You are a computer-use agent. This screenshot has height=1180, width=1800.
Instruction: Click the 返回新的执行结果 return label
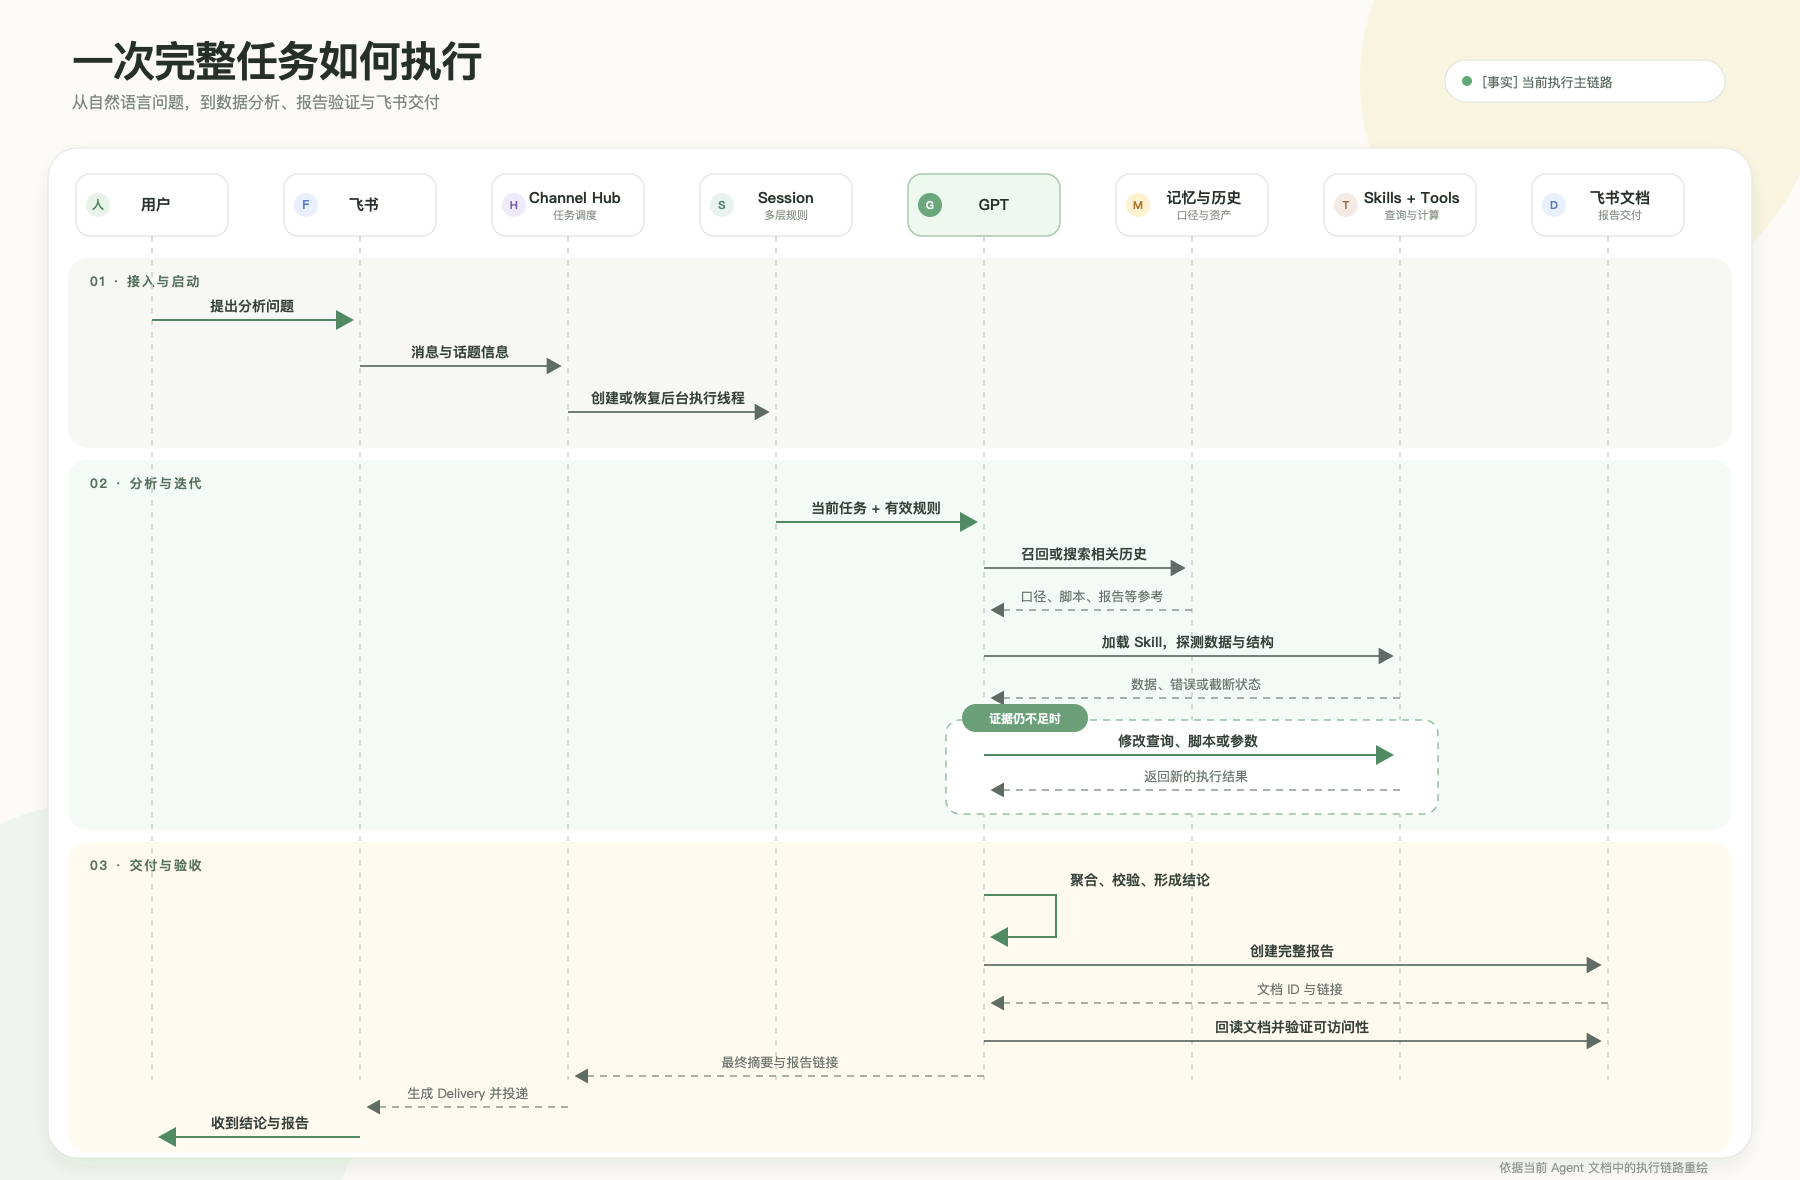pos(1196,776)
